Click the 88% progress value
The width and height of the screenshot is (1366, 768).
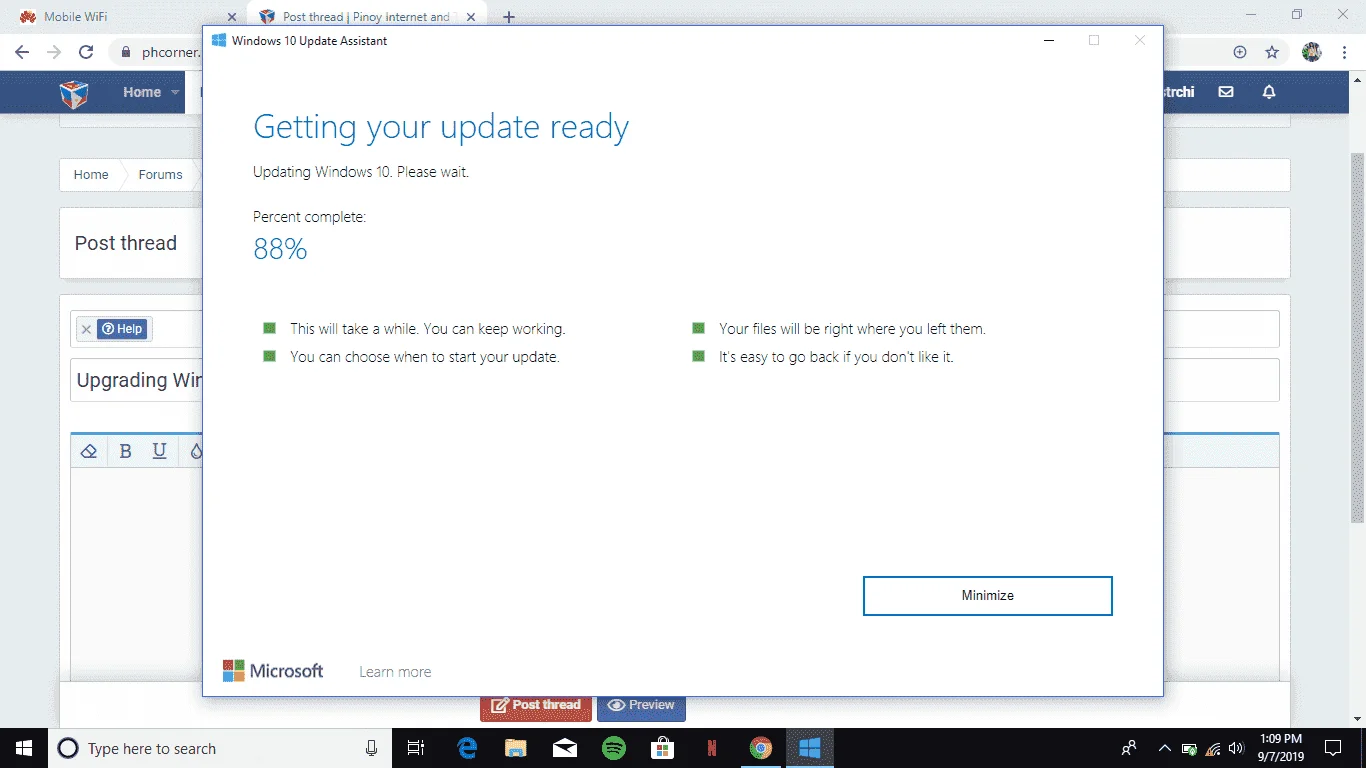pyautogui.click(x=280, y=249)
